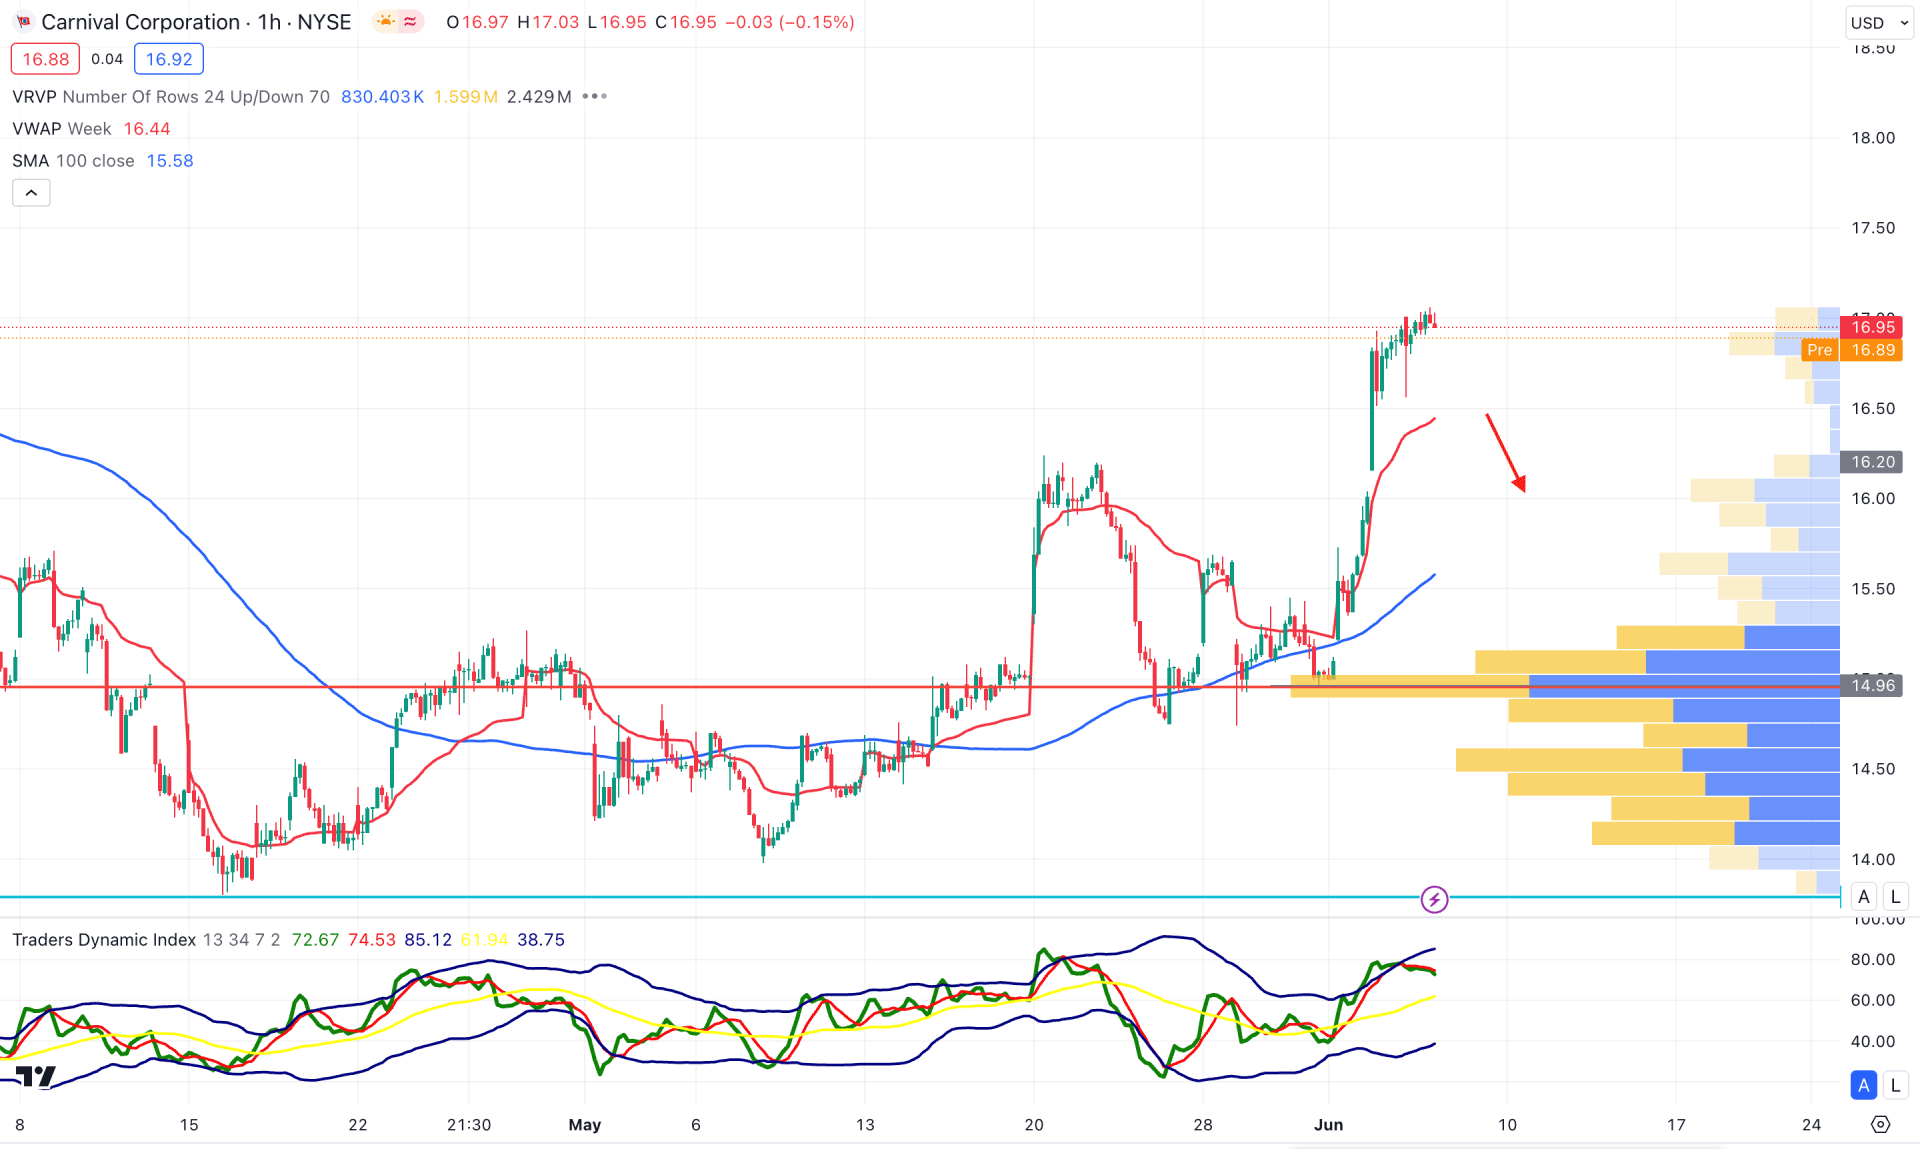Open chart settings gear icon
The height and width of the screenshot is (1149, 1920).
pos(1880,1125)
